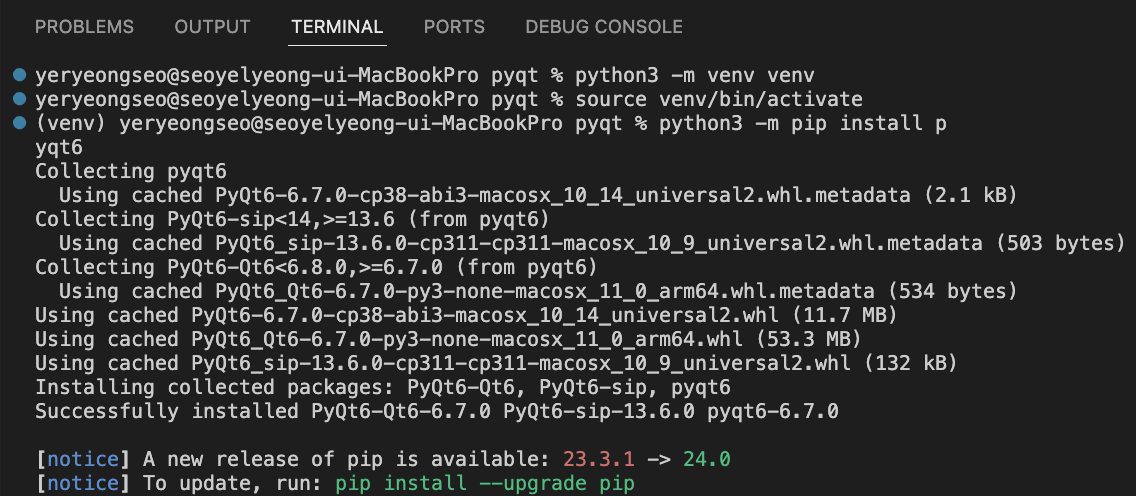Select the TERMINAL tab
Image resolution: width=1136 pixels, height=496 pixels.
coord(337,28)
